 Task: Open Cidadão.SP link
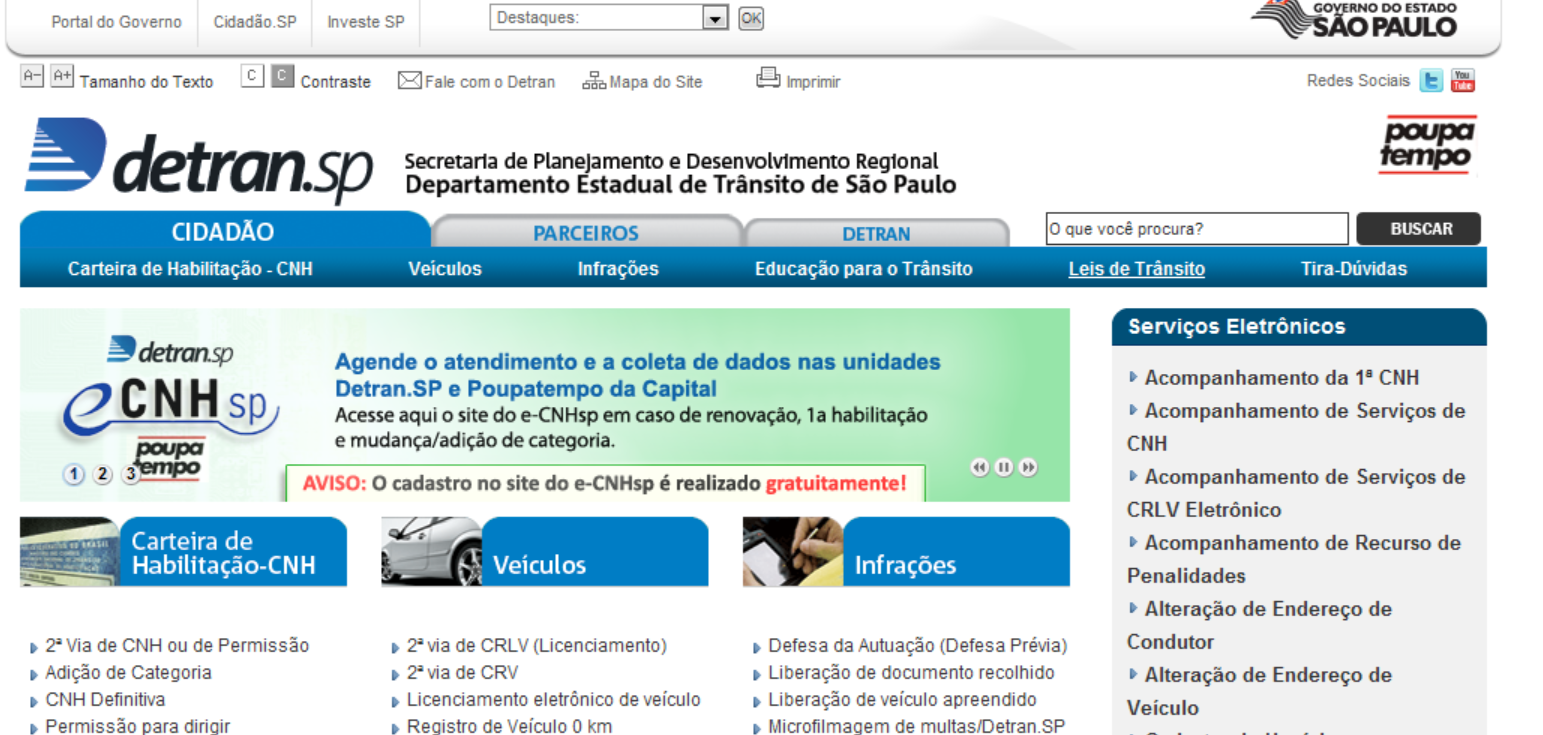[x=255, y=22]
